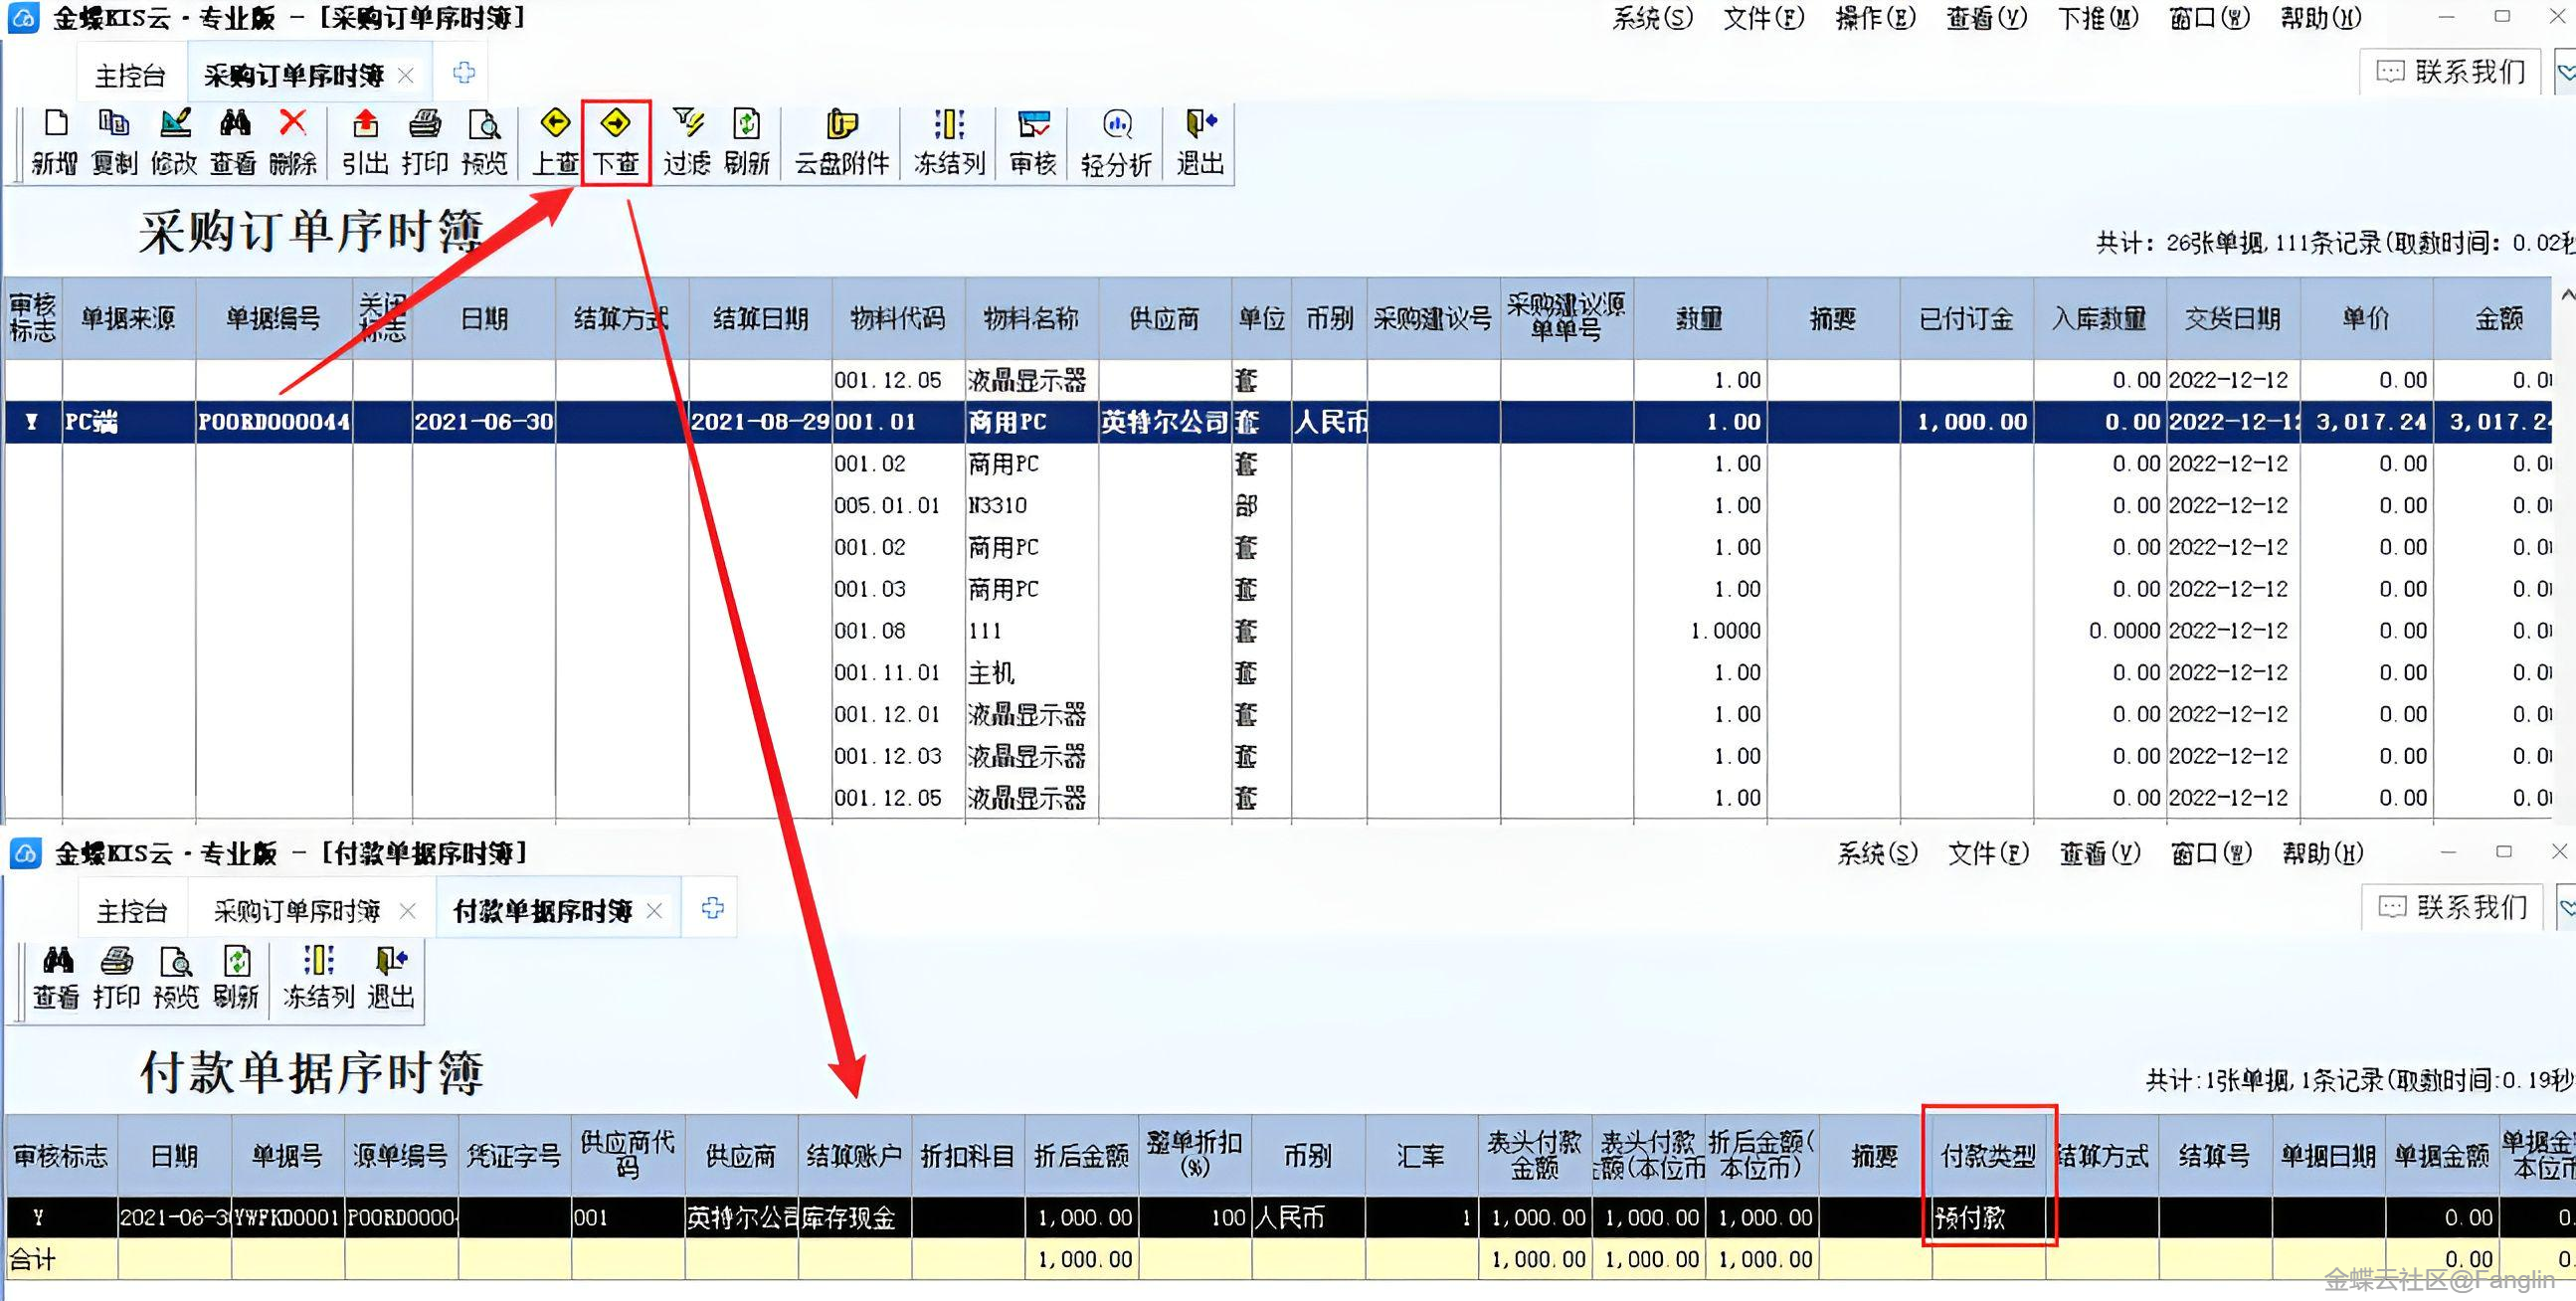Click the 修改 (Edit) toolbar icon
Screen dimensions: 2576x1301
pyautogui.click(x=174, y=141)
